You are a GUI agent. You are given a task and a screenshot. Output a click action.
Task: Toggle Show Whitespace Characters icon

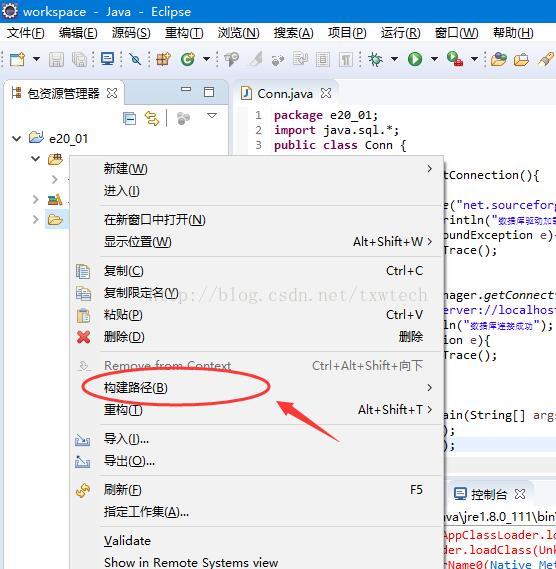click(x=346, y=60)
